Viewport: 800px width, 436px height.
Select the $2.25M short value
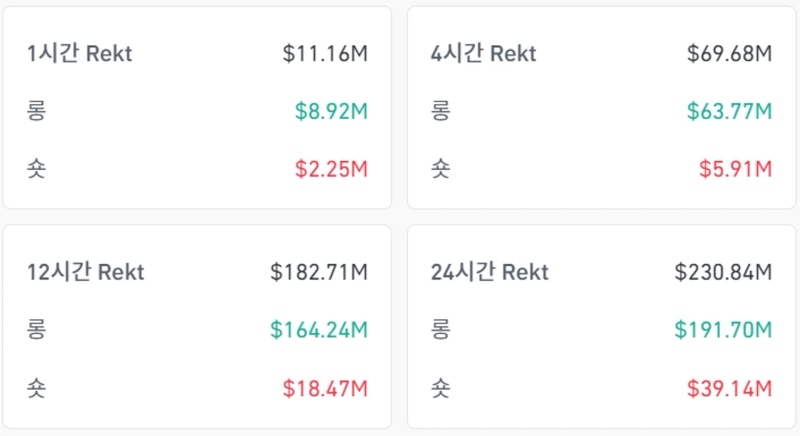coord(331,169)
